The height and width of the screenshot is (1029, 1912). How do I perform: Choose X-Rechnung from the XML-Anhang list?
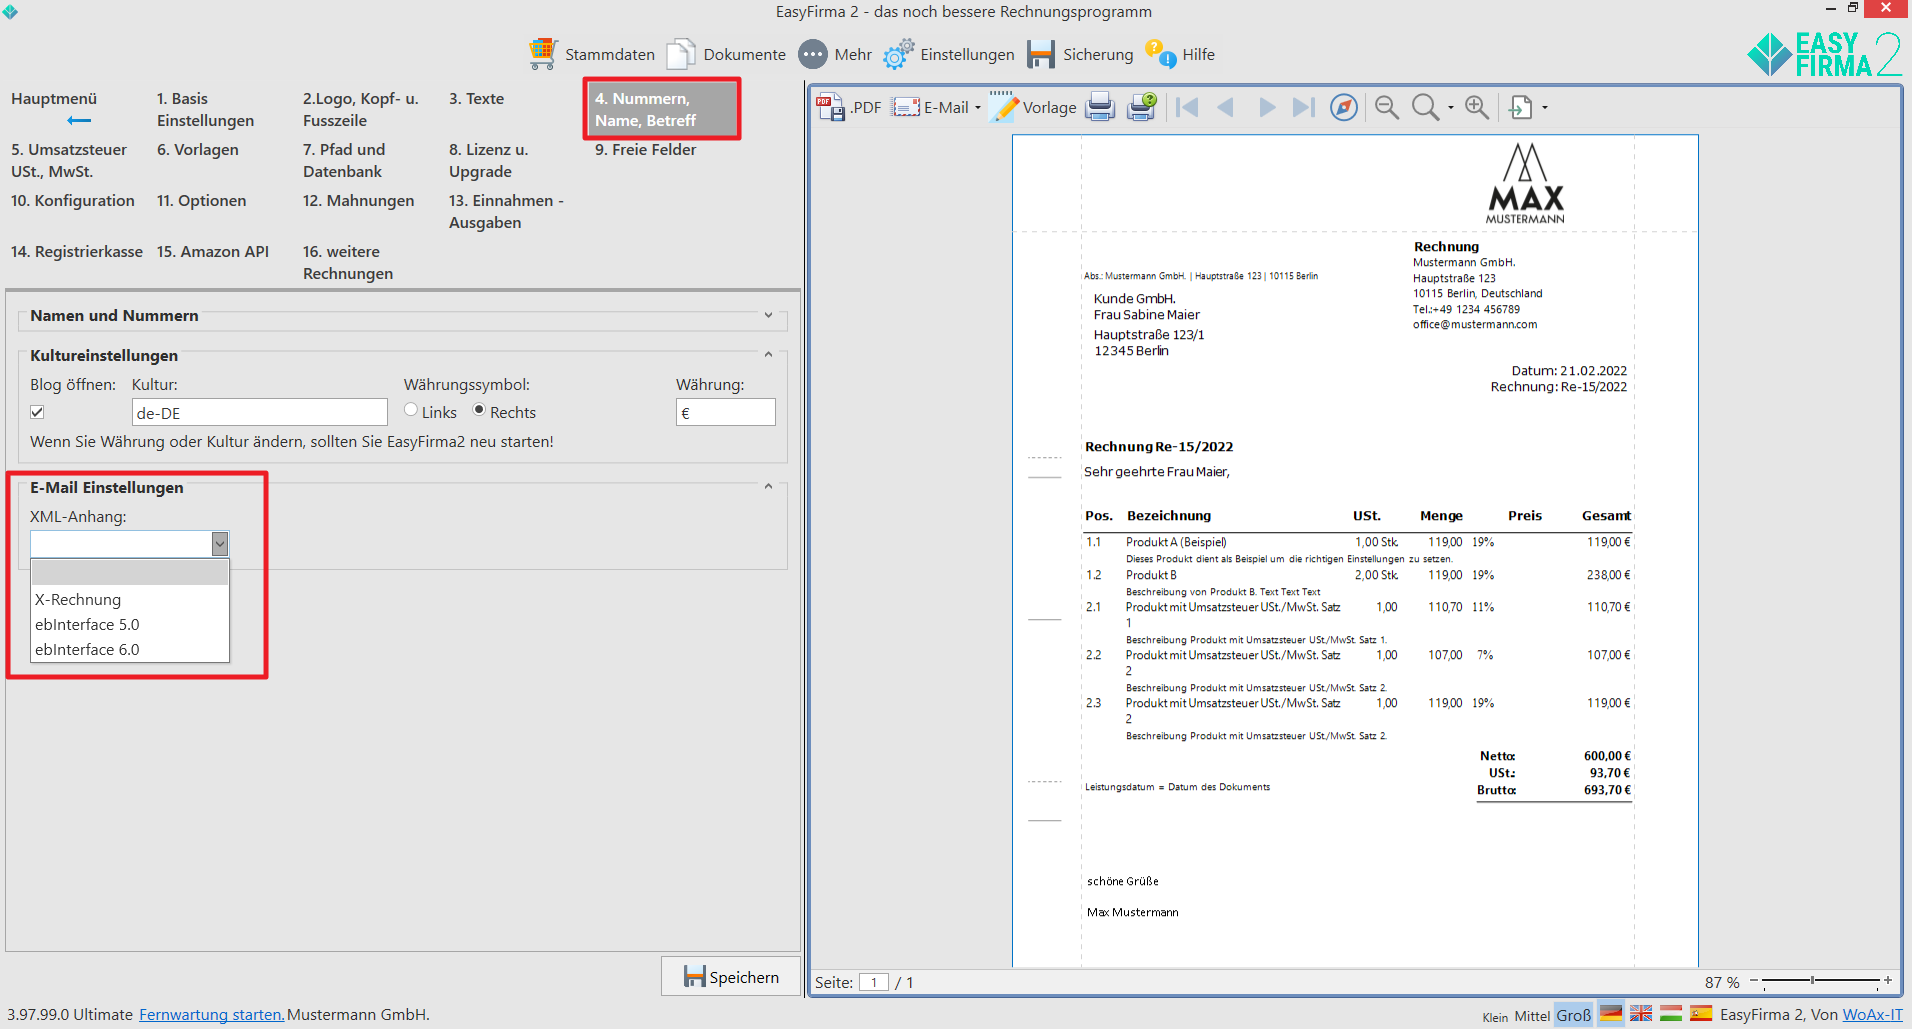(130, 599)
